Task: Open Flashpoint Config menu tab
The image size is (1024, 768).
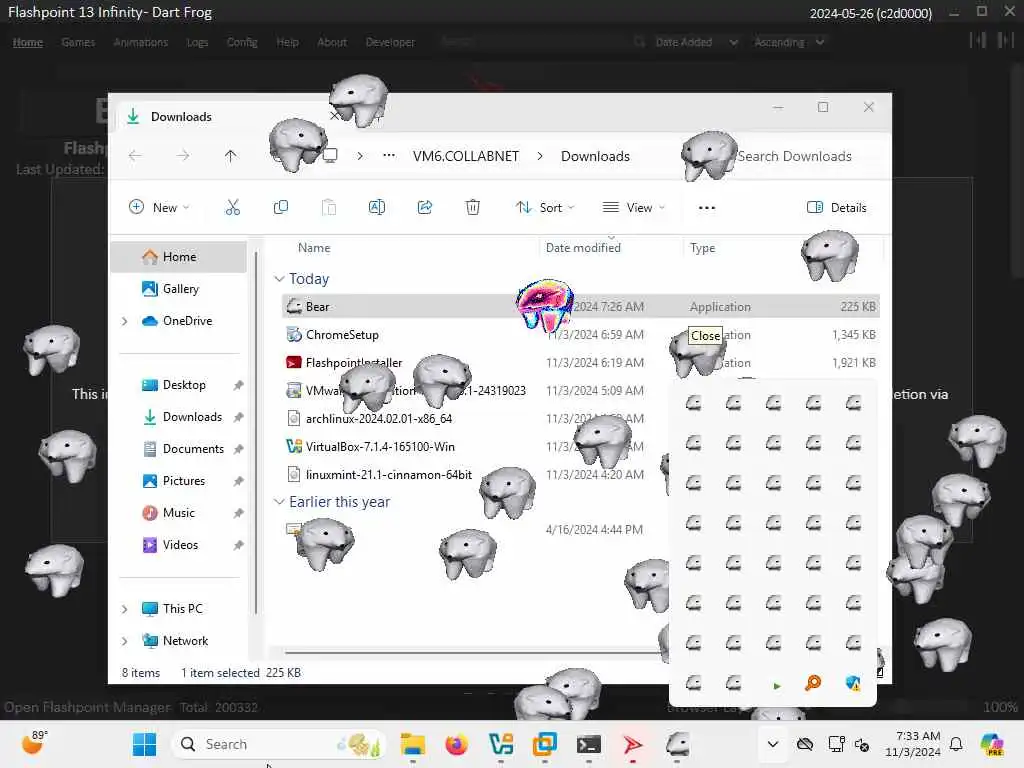Action: 242,42
